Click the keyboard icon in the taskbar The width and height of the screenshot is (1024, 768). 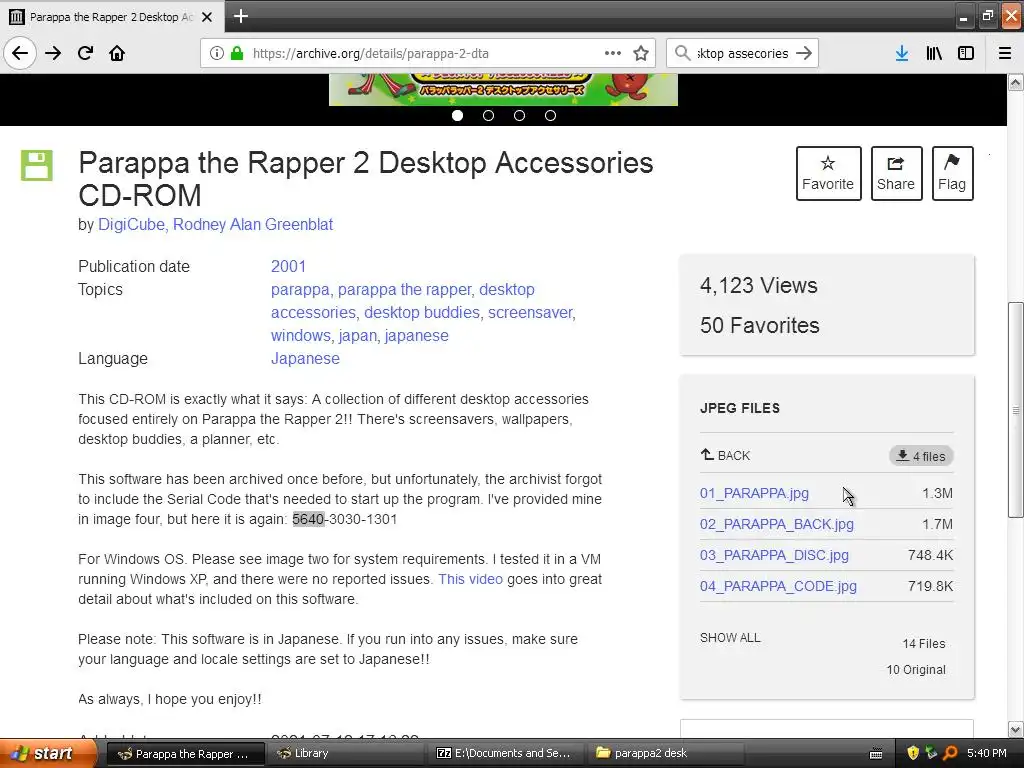[876, 754]
